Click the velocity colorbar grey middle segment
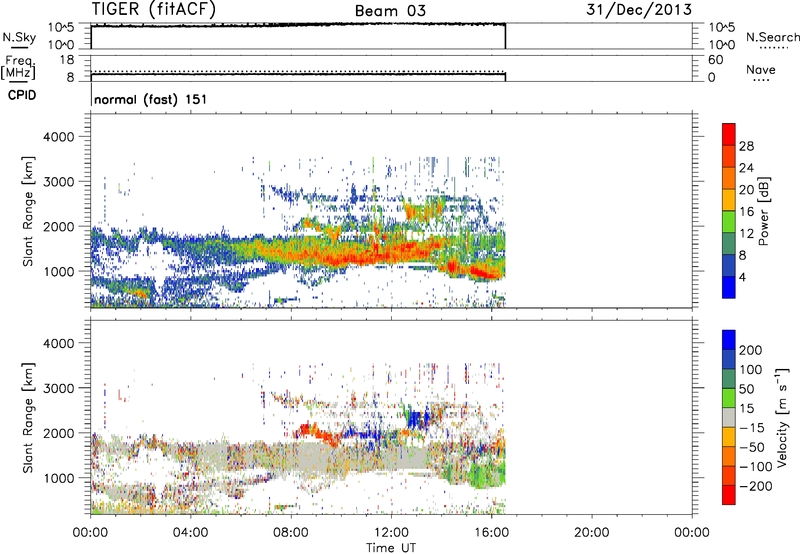Image resolution: width=800 pixels, height=554 pixels. click(x=729, y=417)
